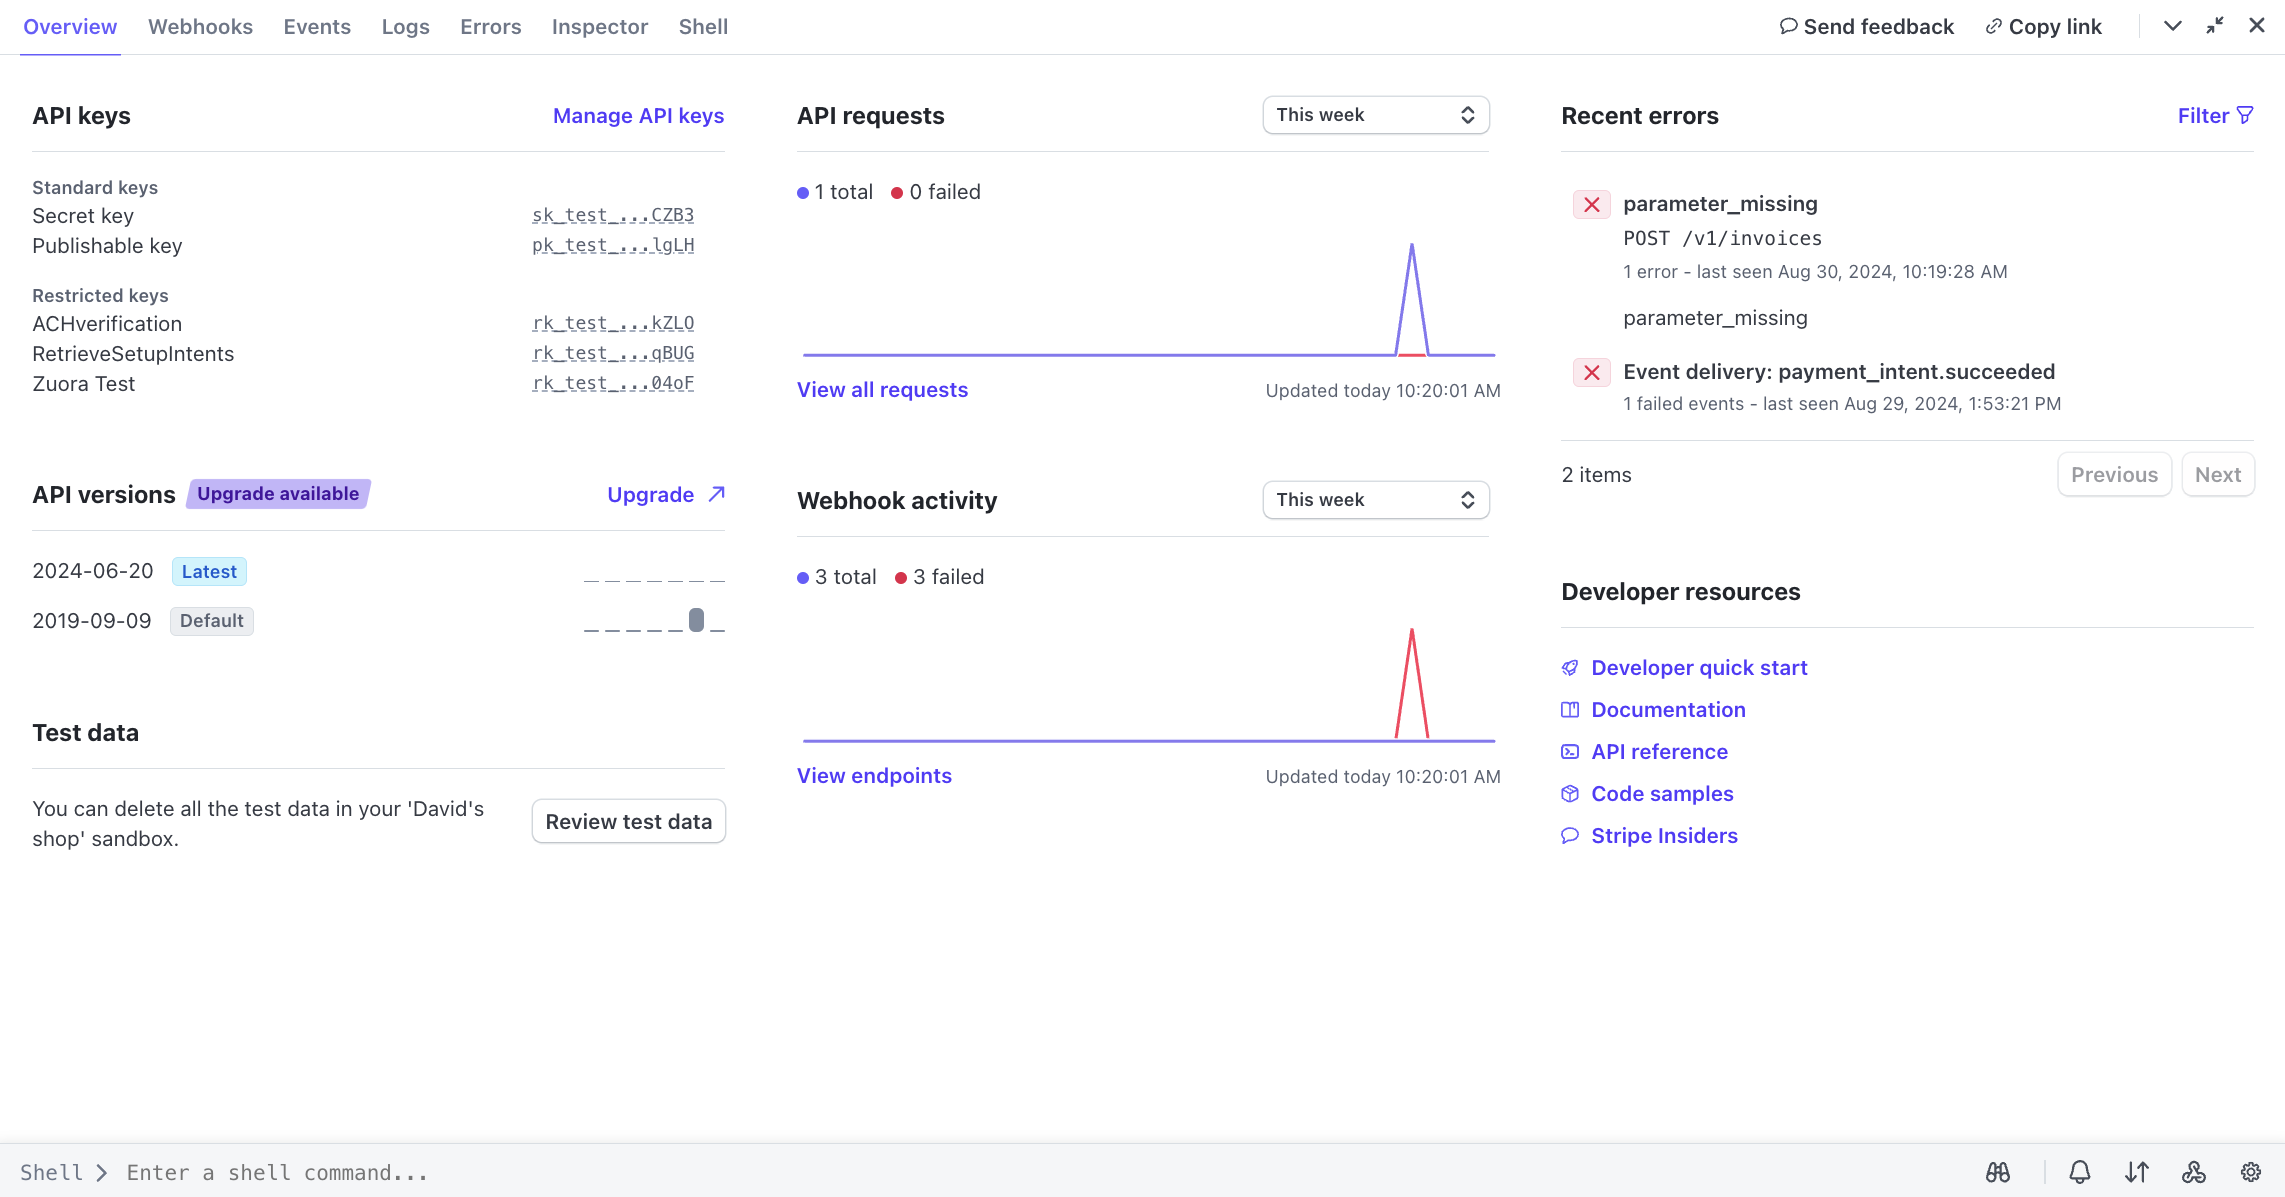Click red X icon beside Event delivery error

pyautogui.click(x=1592, y=373)
